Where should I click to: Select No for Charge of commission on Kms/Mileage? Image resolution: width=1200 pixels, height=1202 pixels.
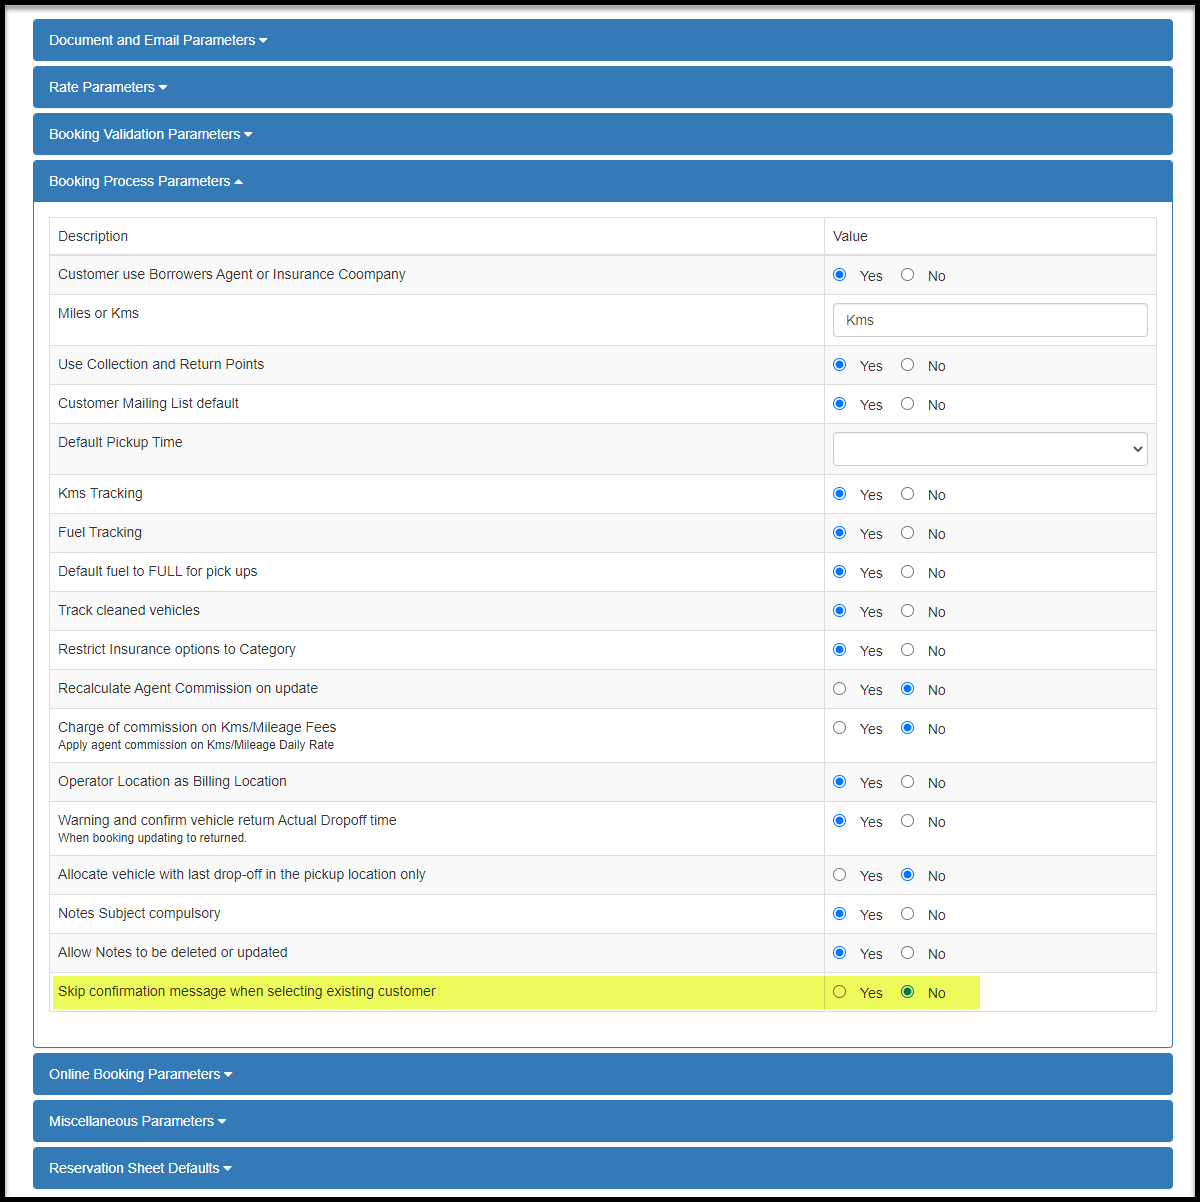point(907,727)
